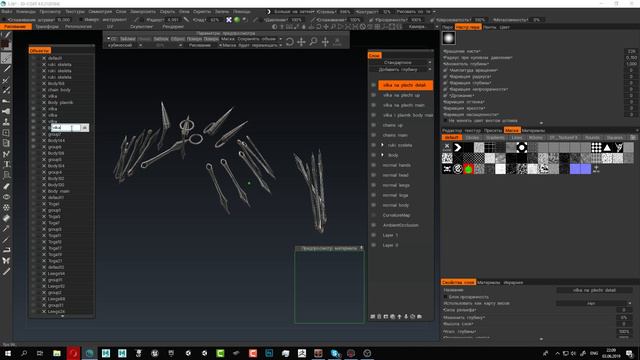Toggle 'Блок прозрачности' checkbox
Viewport: 640px width, 360px height.
(x=445, y=297)
